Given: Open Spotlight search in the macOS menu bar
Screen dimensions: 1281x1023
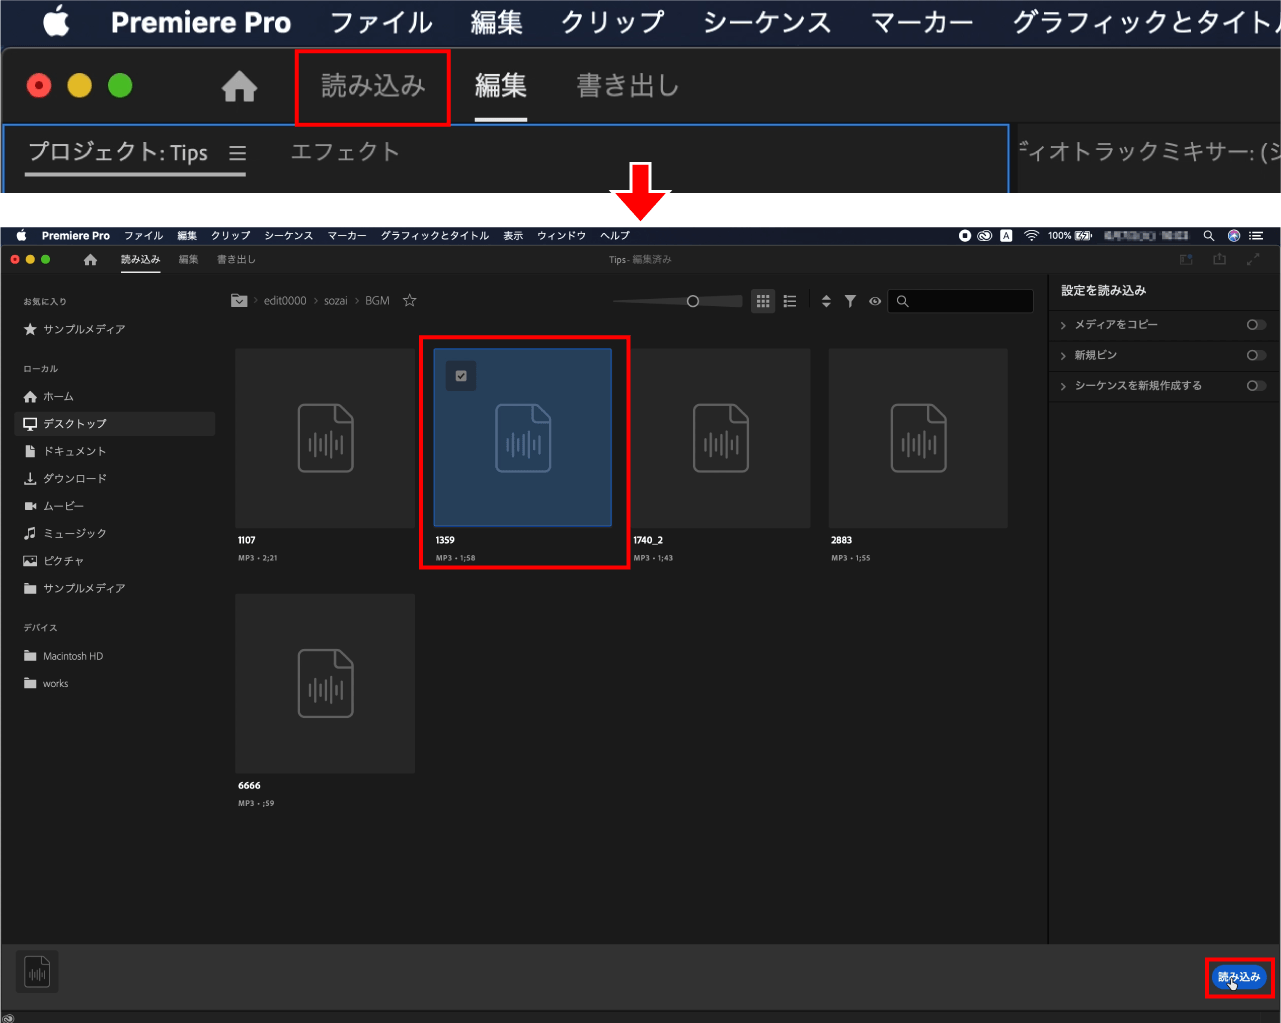Looking at the screenshot, I should (1209, 236).
